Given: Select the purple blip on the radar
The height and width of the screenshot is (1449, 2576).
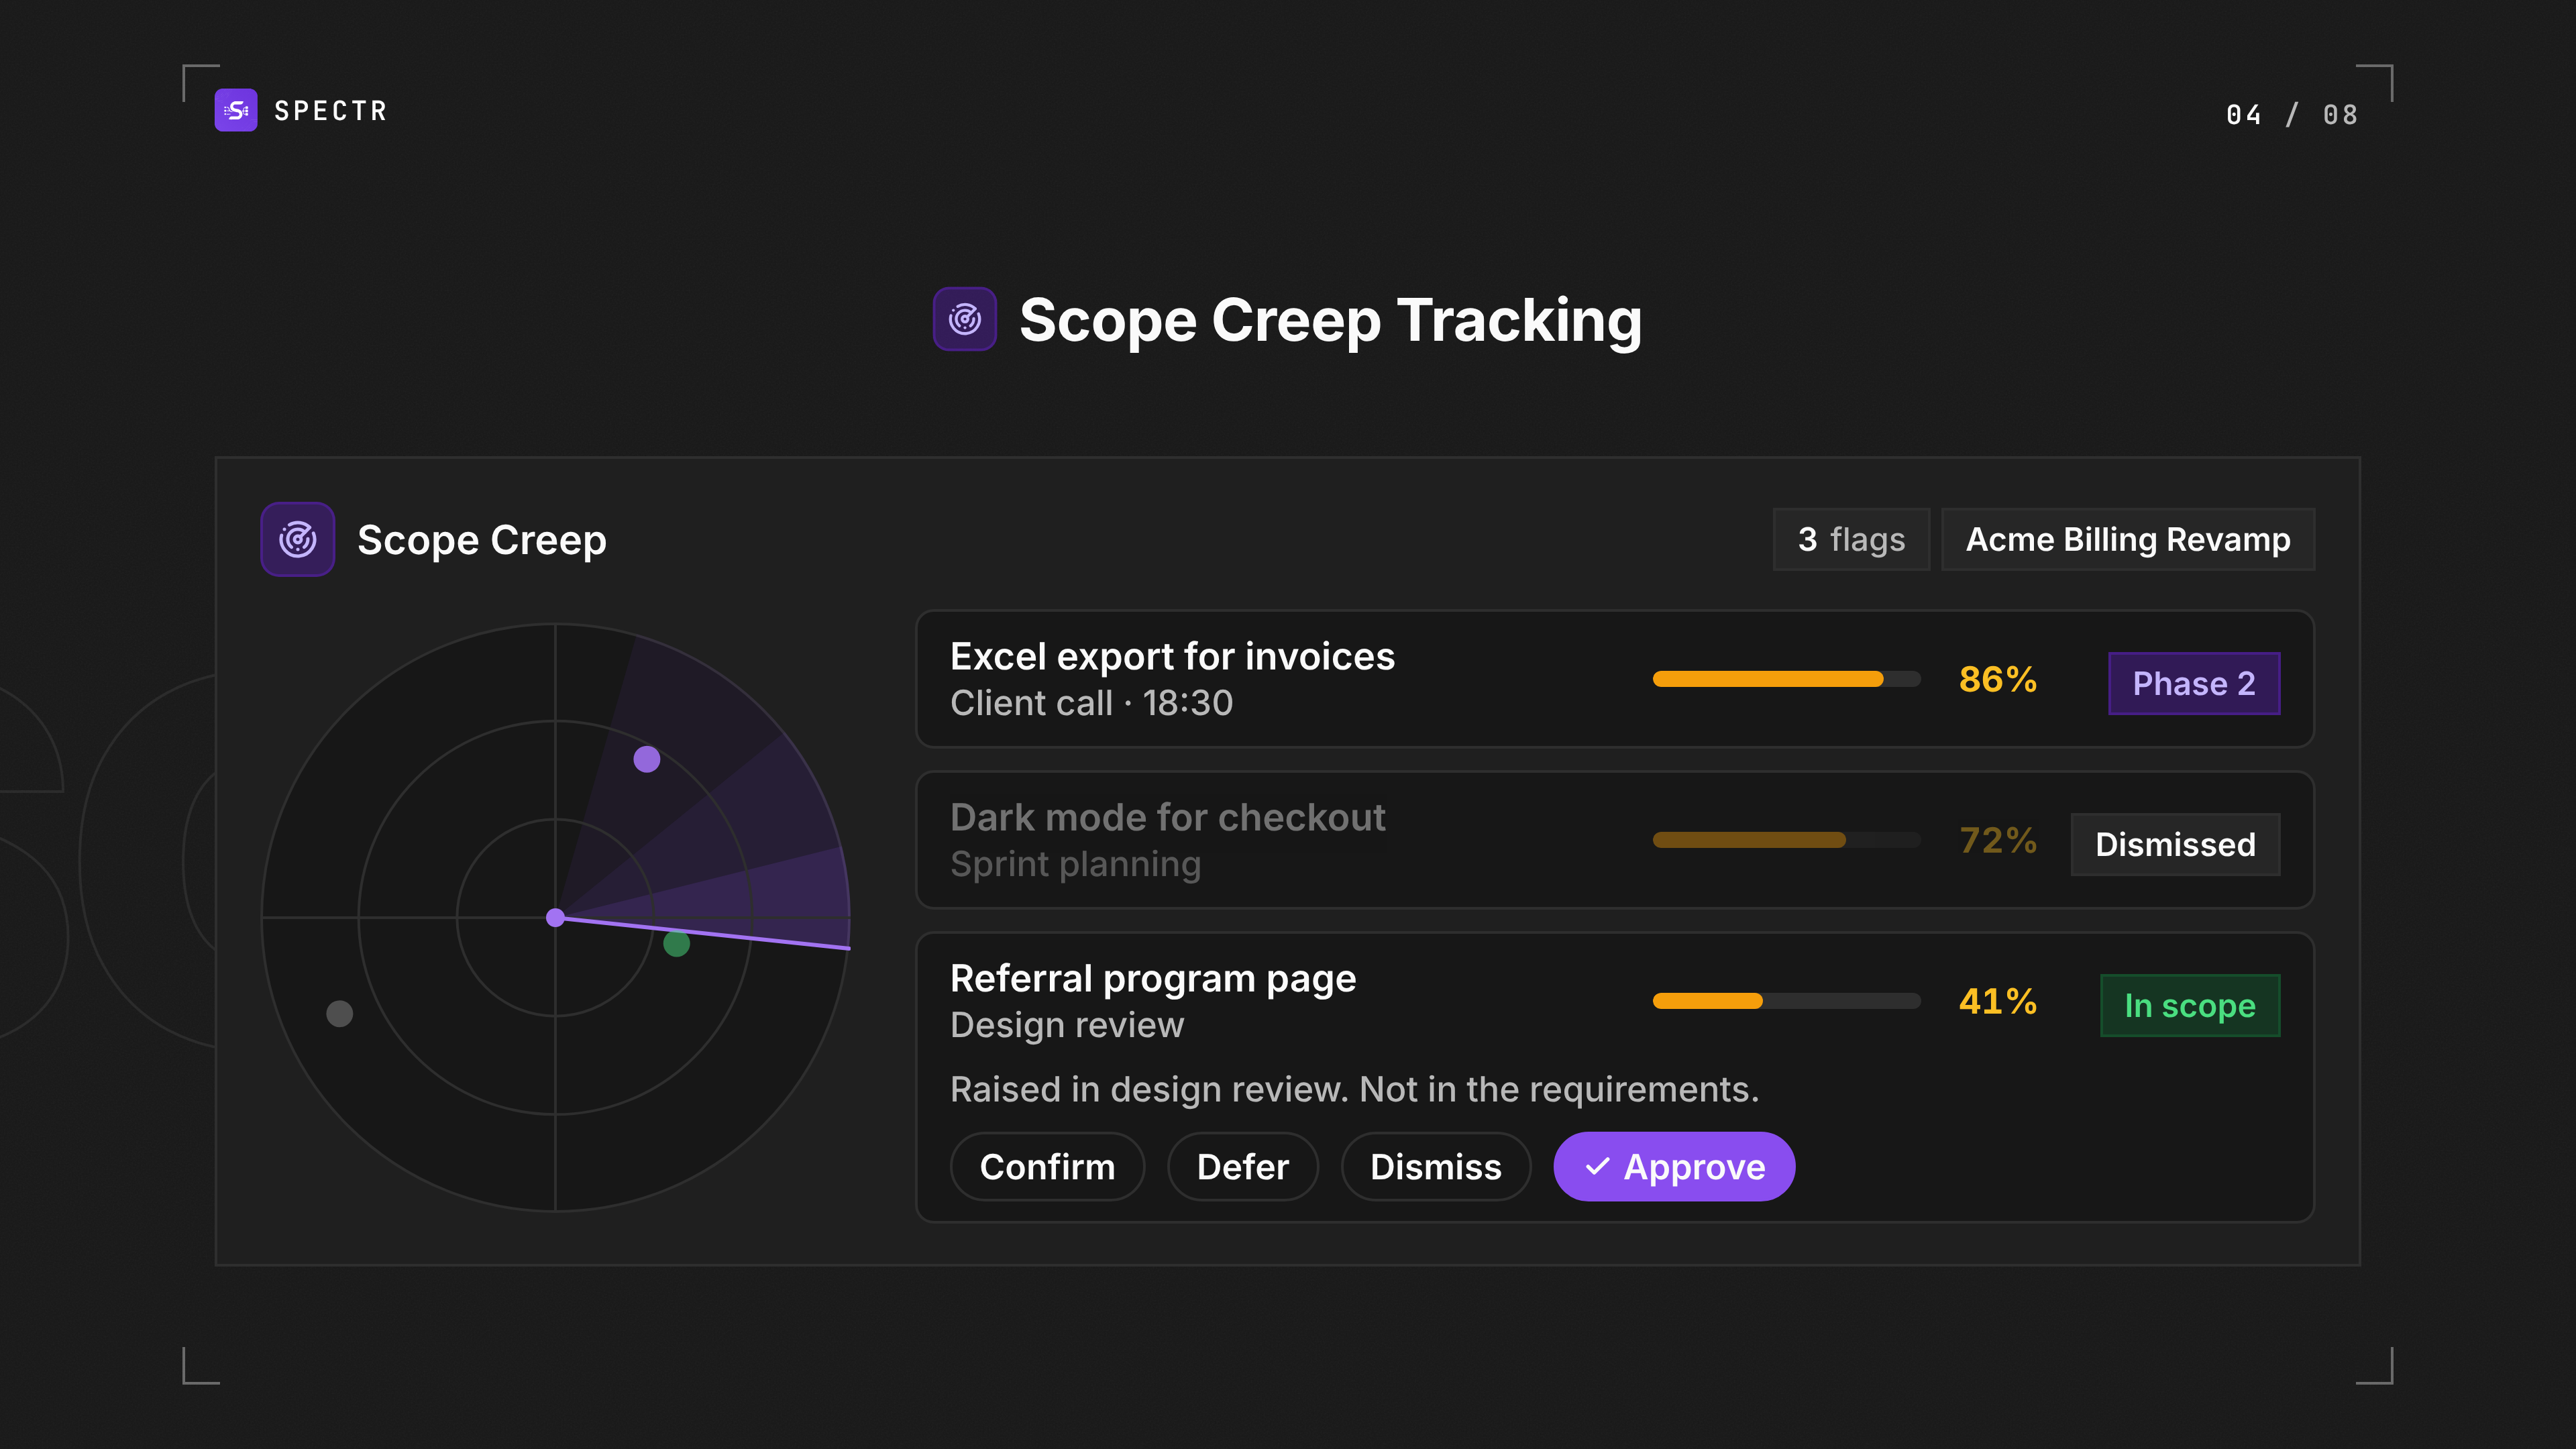Looking at the screenshot, I should pos(647,759).
